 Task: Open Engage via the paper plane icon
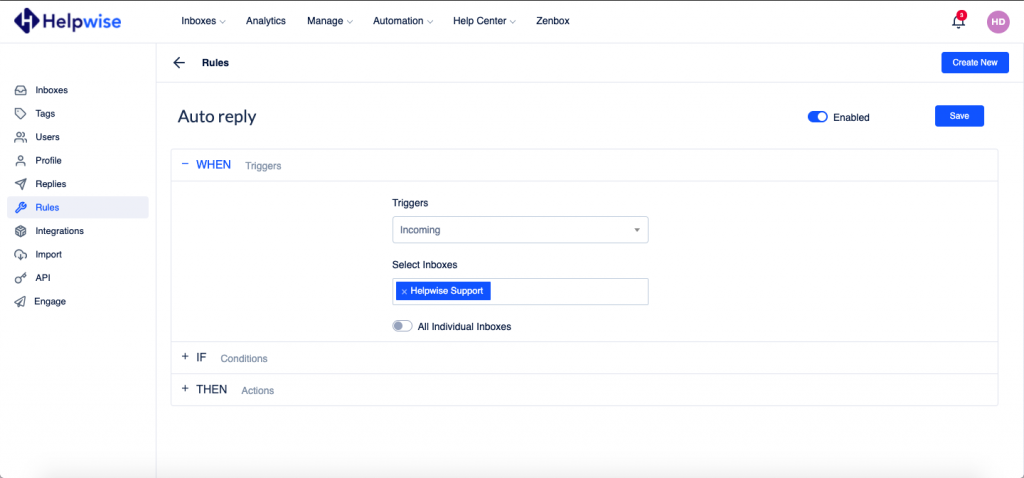point(21,302)
